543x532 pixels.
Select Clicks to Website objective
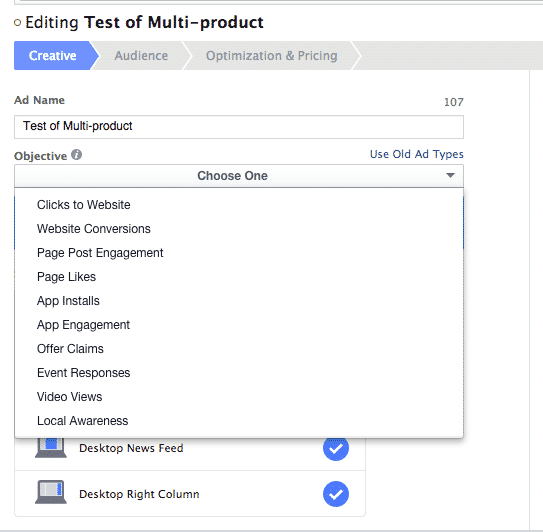point(83,205)
